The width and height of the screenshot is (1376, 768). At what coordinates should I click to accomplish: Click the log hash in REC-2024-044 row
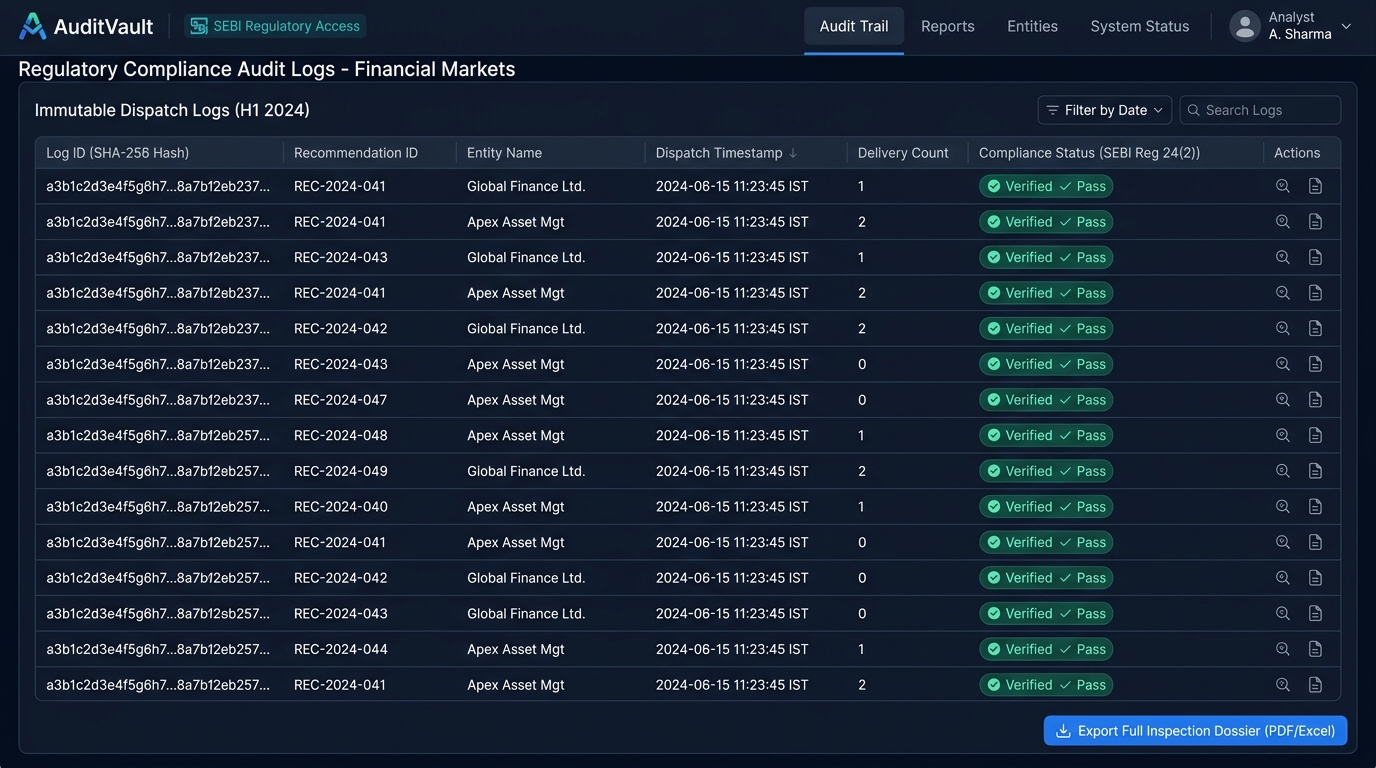(158, 649)
